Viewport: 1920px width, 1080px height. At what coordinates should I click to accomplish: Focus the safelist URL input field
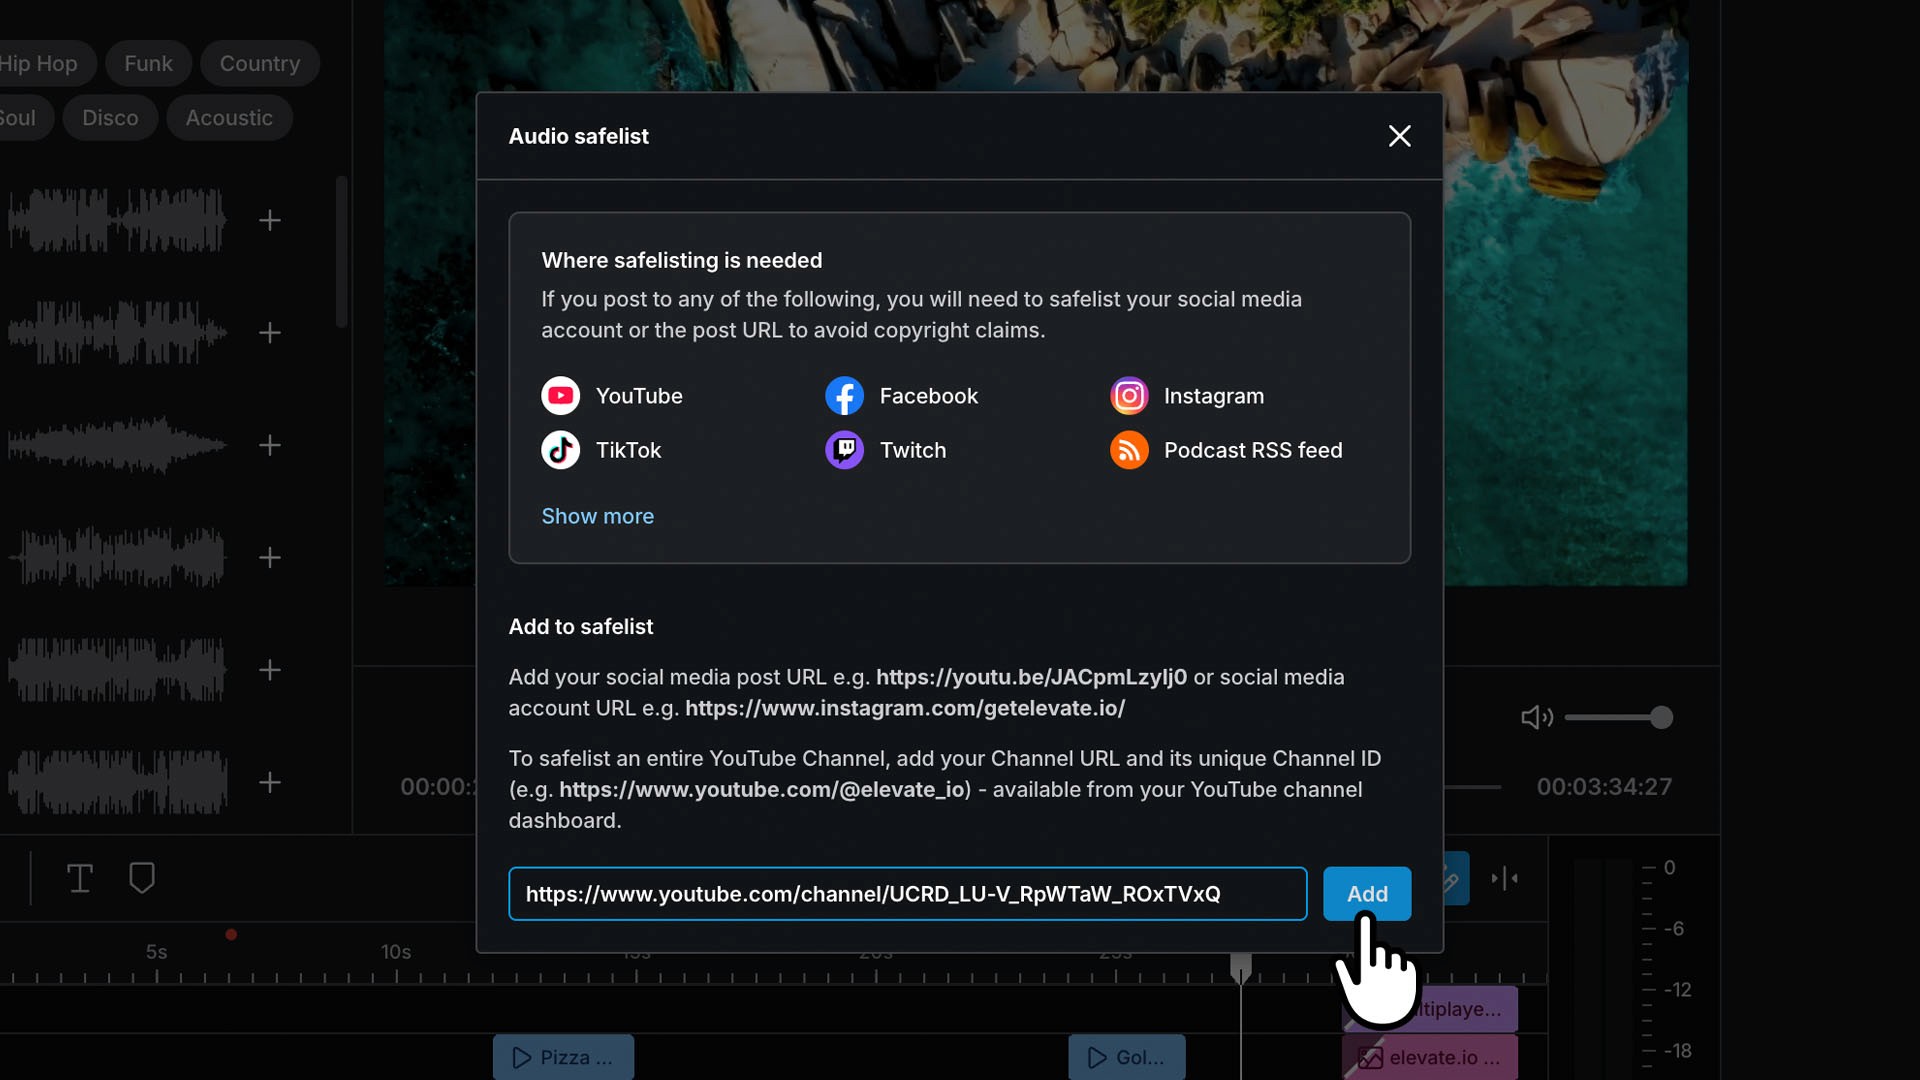pyautogui.click(x=908, y=894)
